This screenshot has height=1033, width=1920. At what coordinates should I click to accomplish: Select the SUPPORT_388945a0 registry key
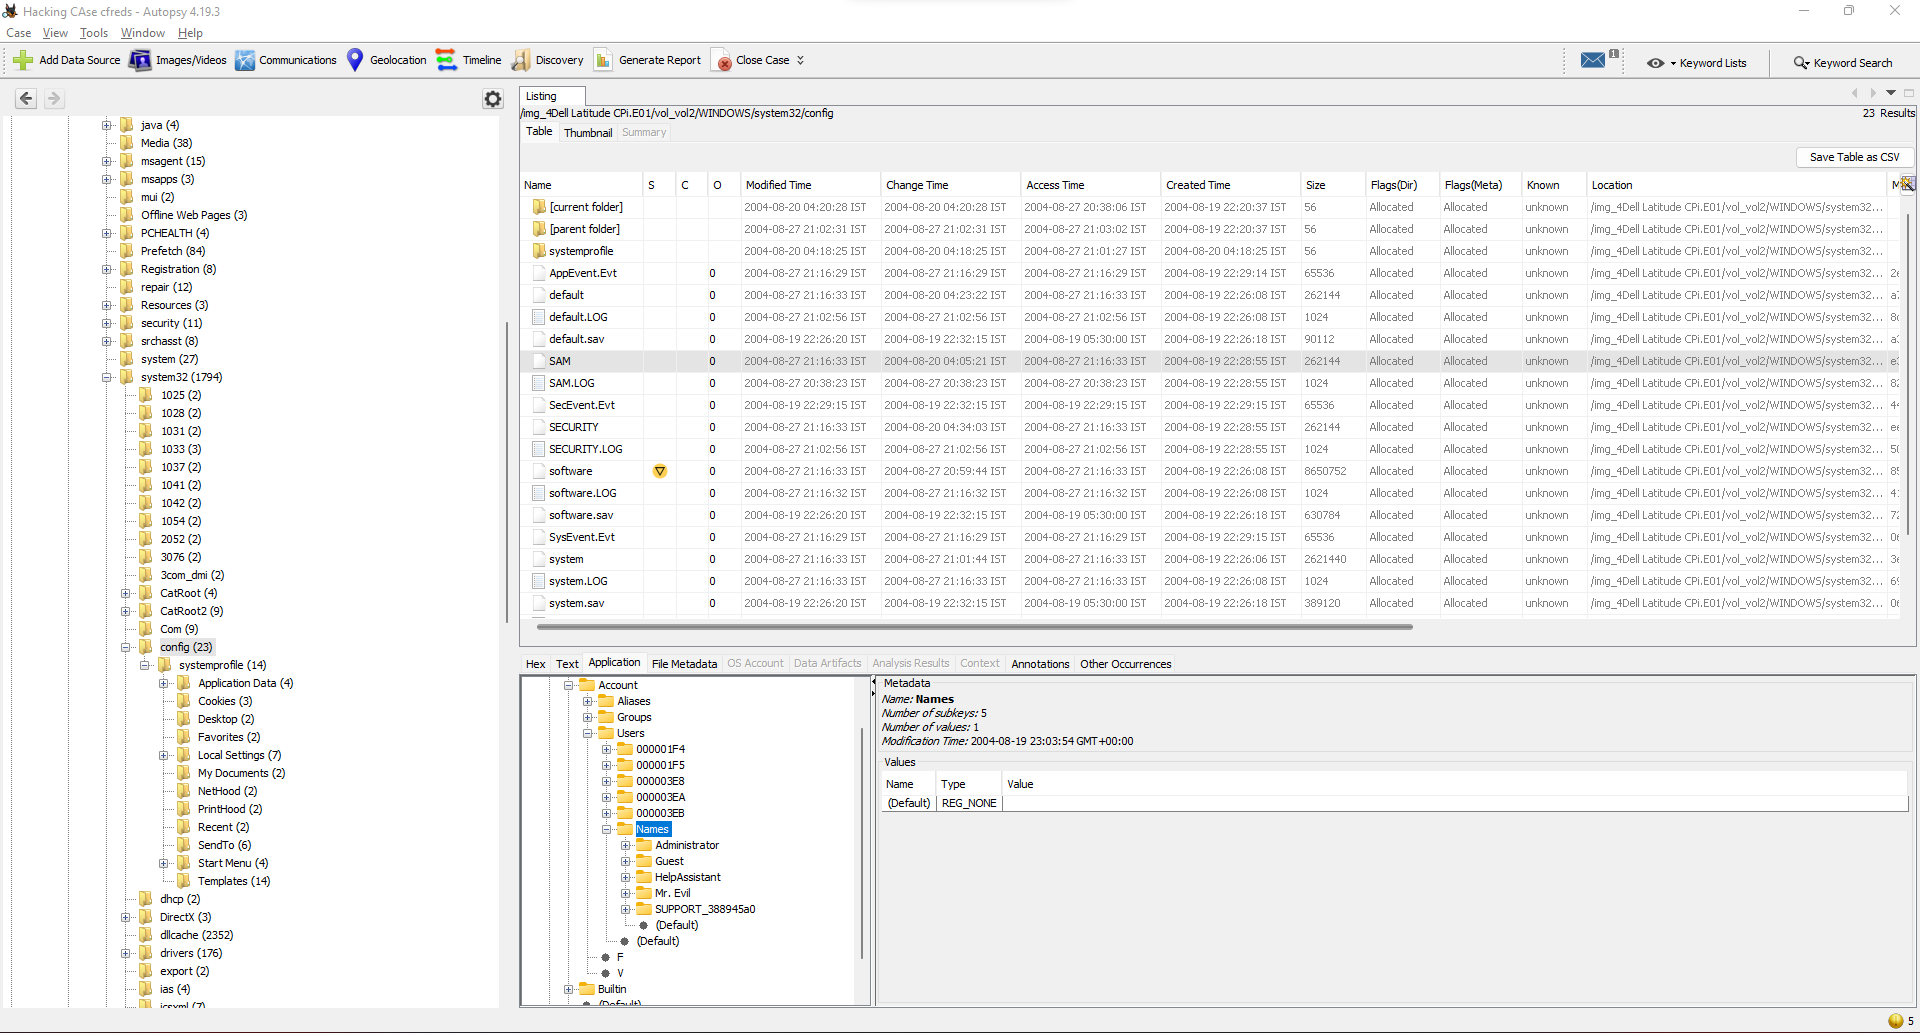coord(696,909)
